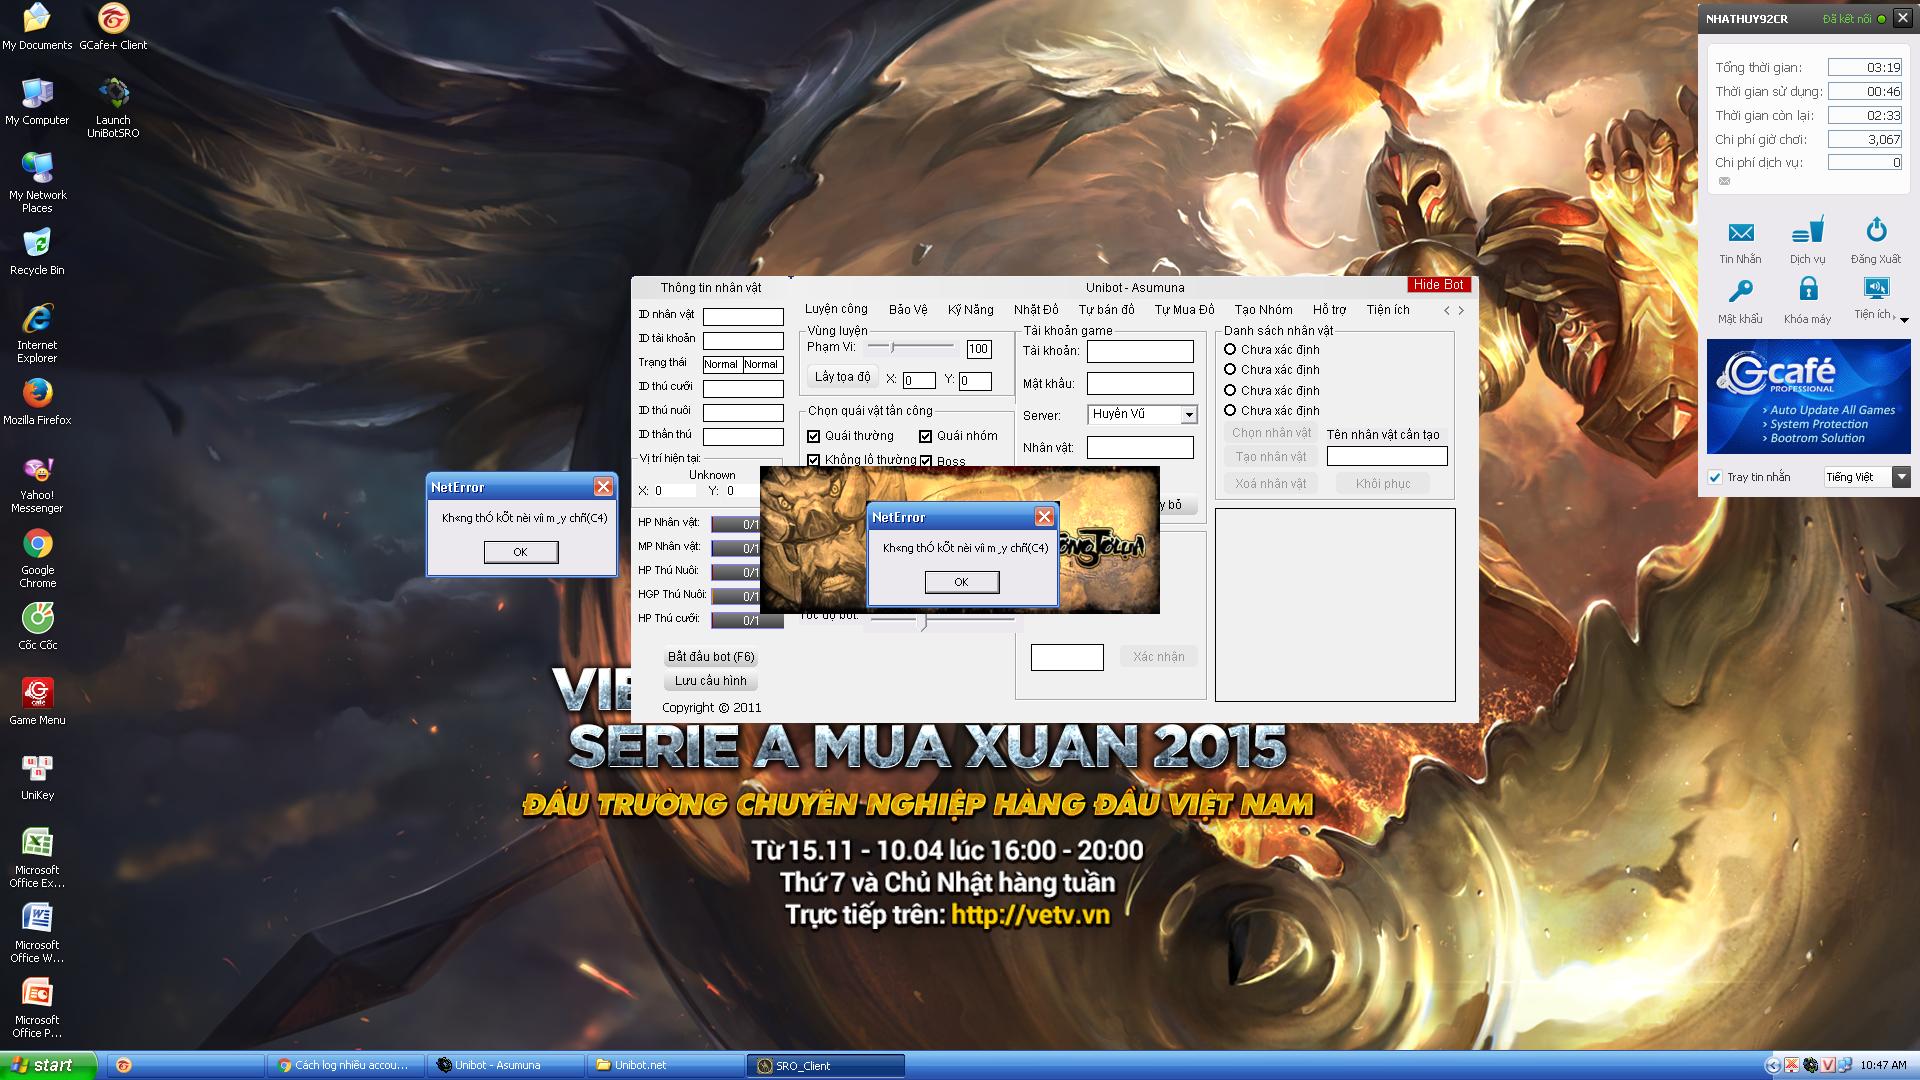Viewport: 1920px width, 1080px height.
Task: Open My Computer desktop icon
Action: pyautogui.click(x=37, y=102)
